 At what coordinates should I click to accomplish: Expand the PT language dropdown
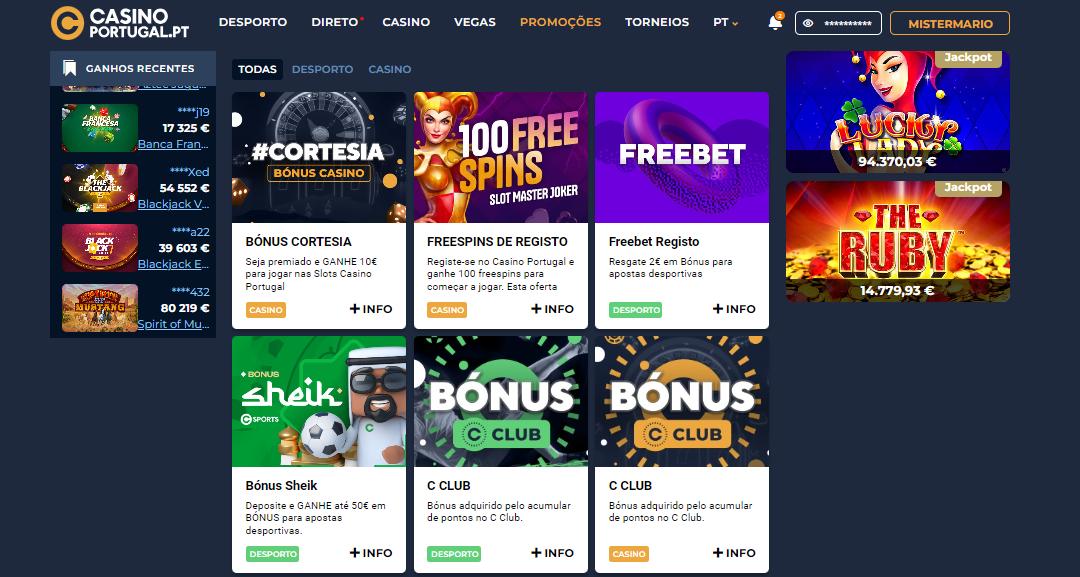click(725, 22)
